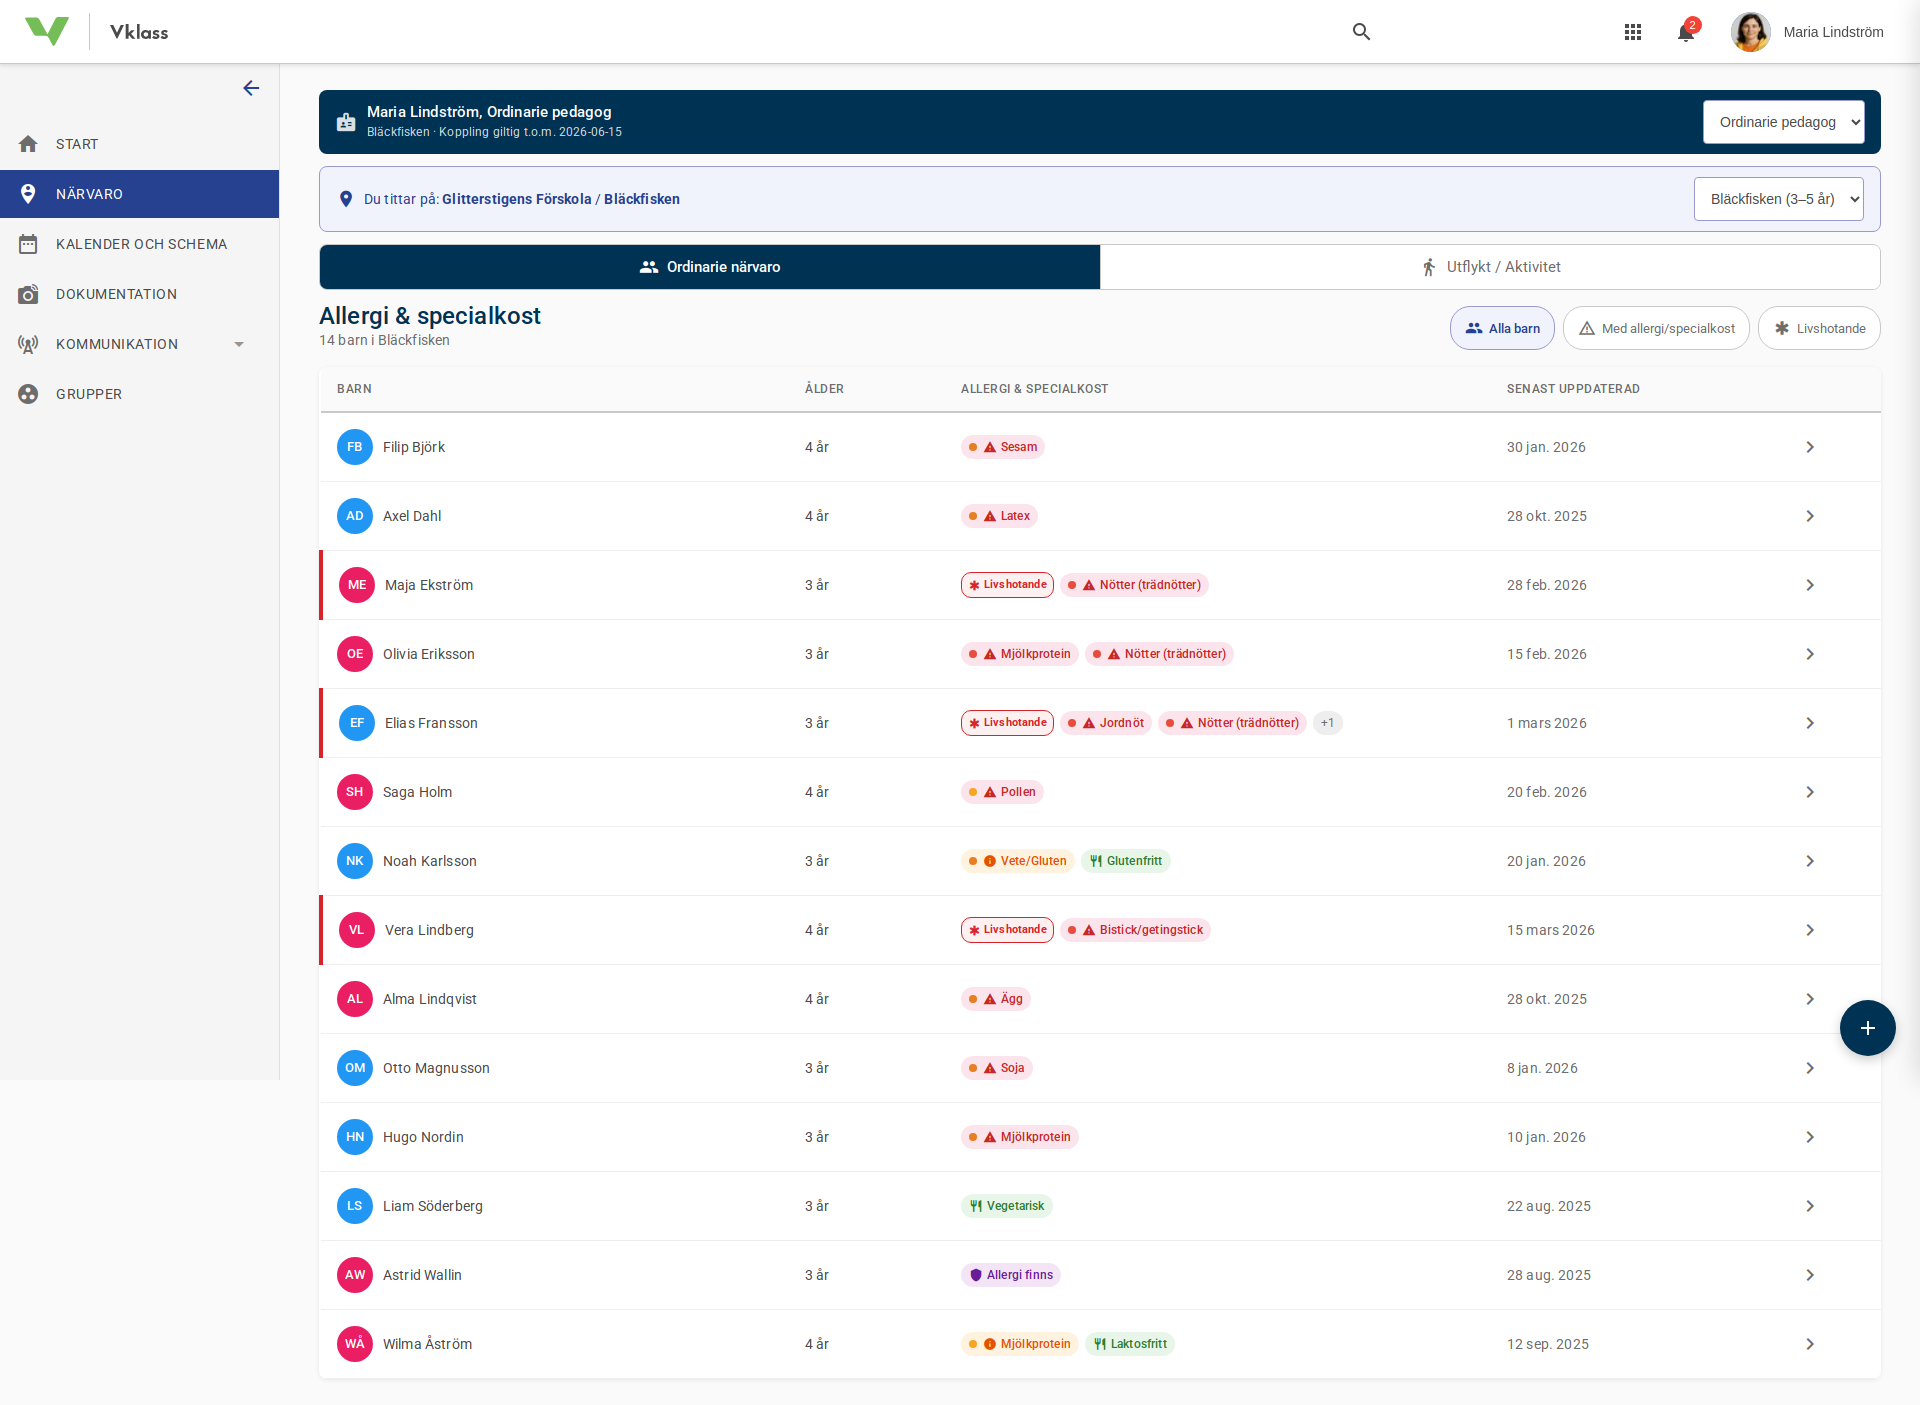Open the Ordinarie pedagog role dropdown
Image resolution: width=1920 pixels, height=1405 pixels.
pos(1783,122)
